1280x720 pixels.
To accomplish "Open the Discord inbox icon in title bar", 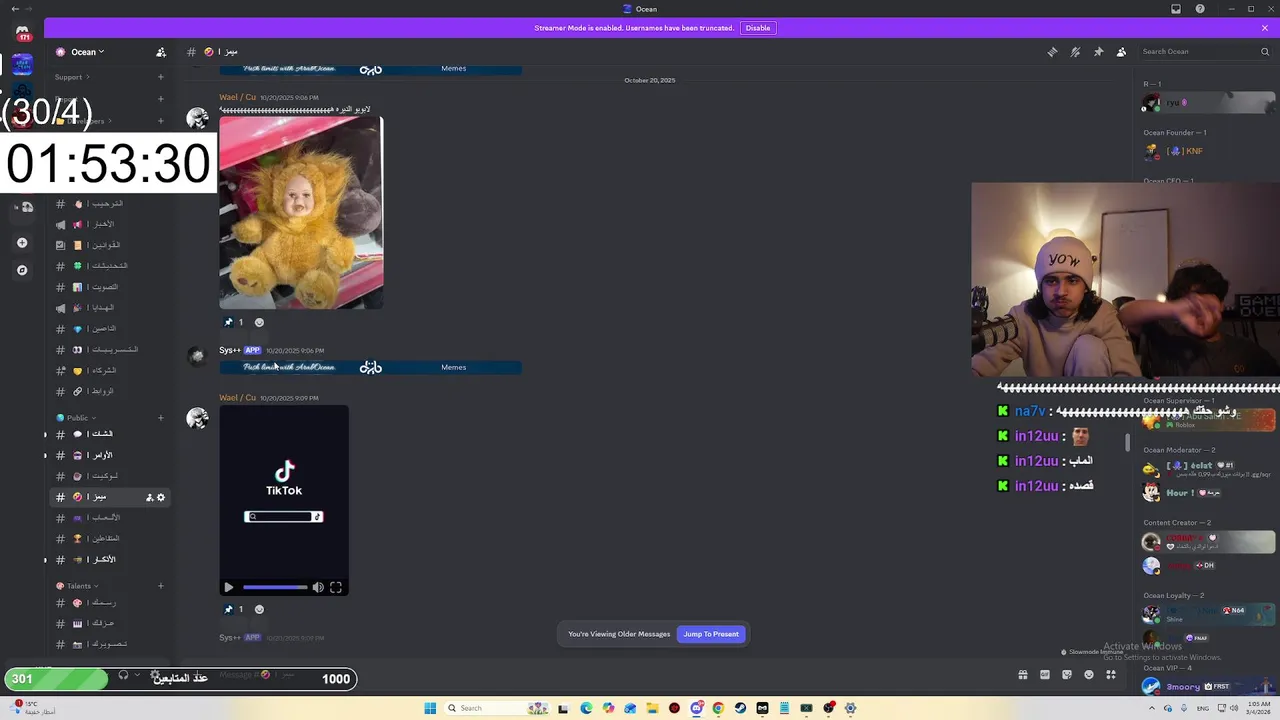I will click(1176, 9).
